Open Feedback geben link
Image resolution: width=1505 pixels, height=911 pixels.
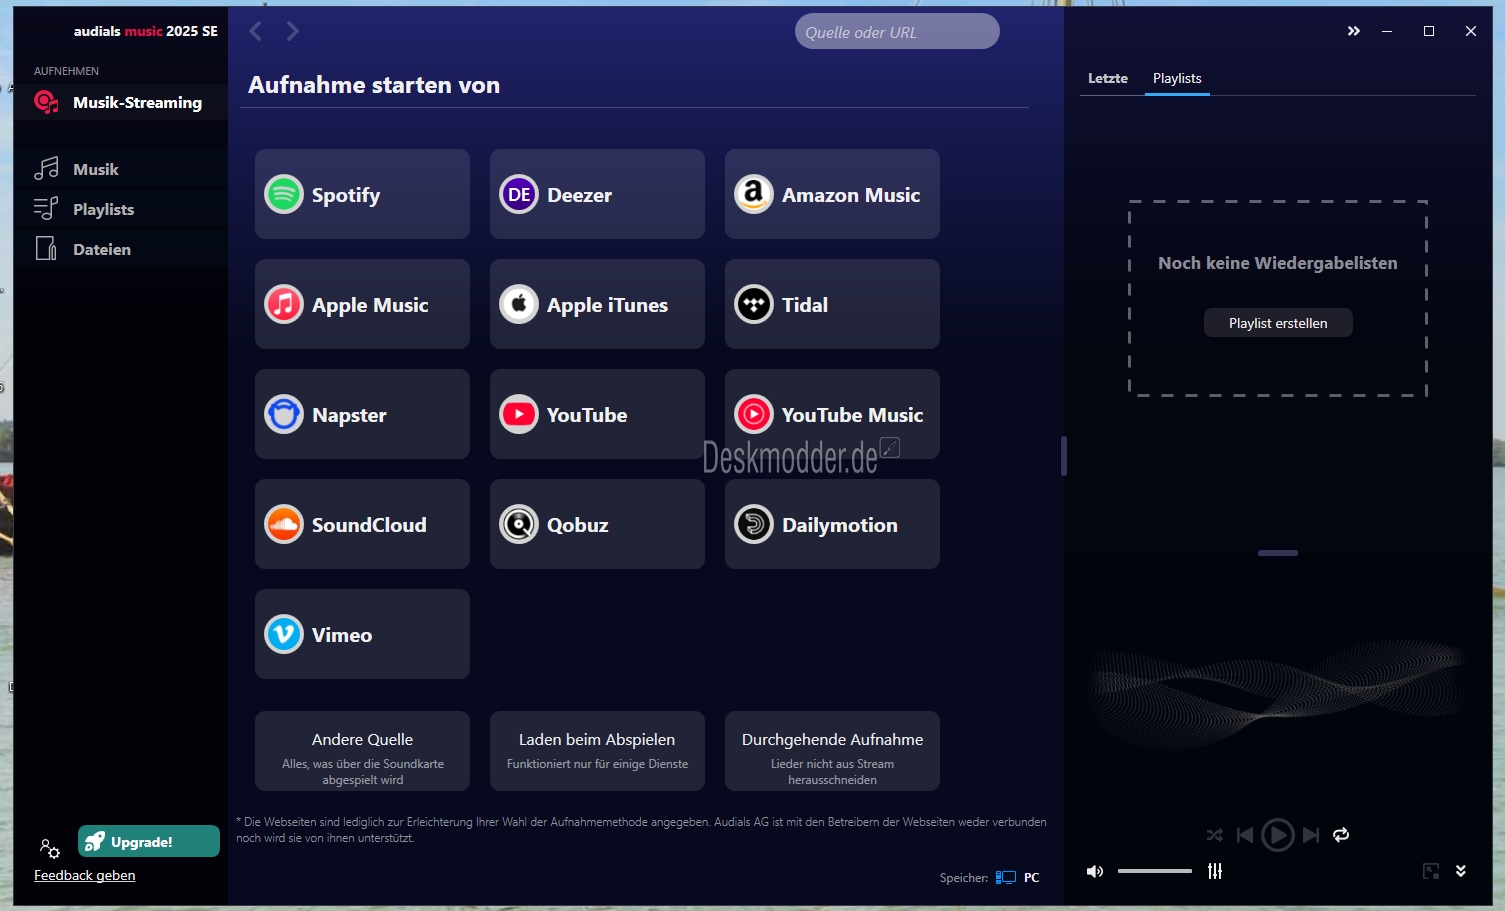click(x=85, y=875)
